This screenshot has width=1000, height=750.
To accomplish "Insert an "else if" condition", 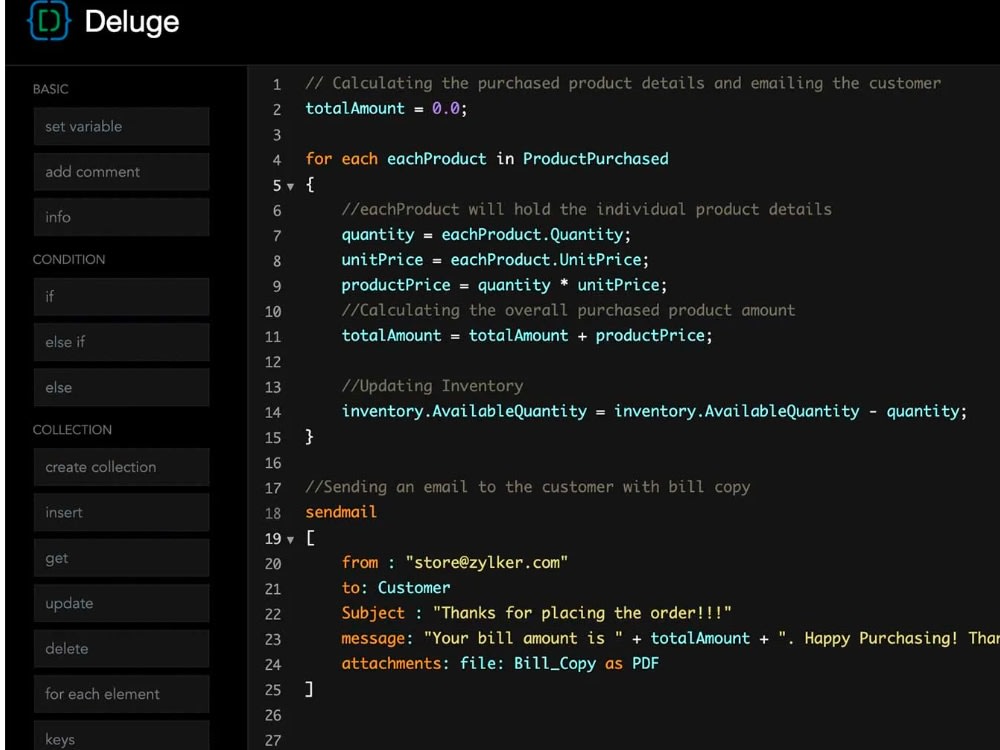I will tap(121, 342).
